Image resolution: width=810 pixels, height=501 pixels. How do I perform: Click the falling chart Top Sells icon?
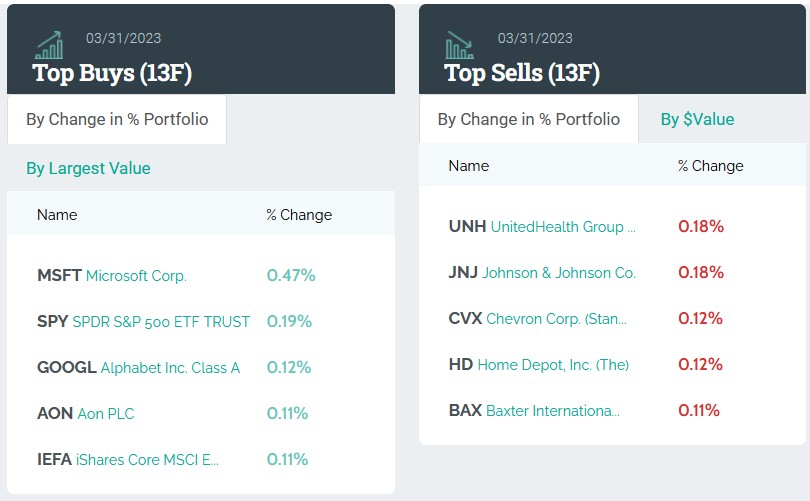coord(460,45)
